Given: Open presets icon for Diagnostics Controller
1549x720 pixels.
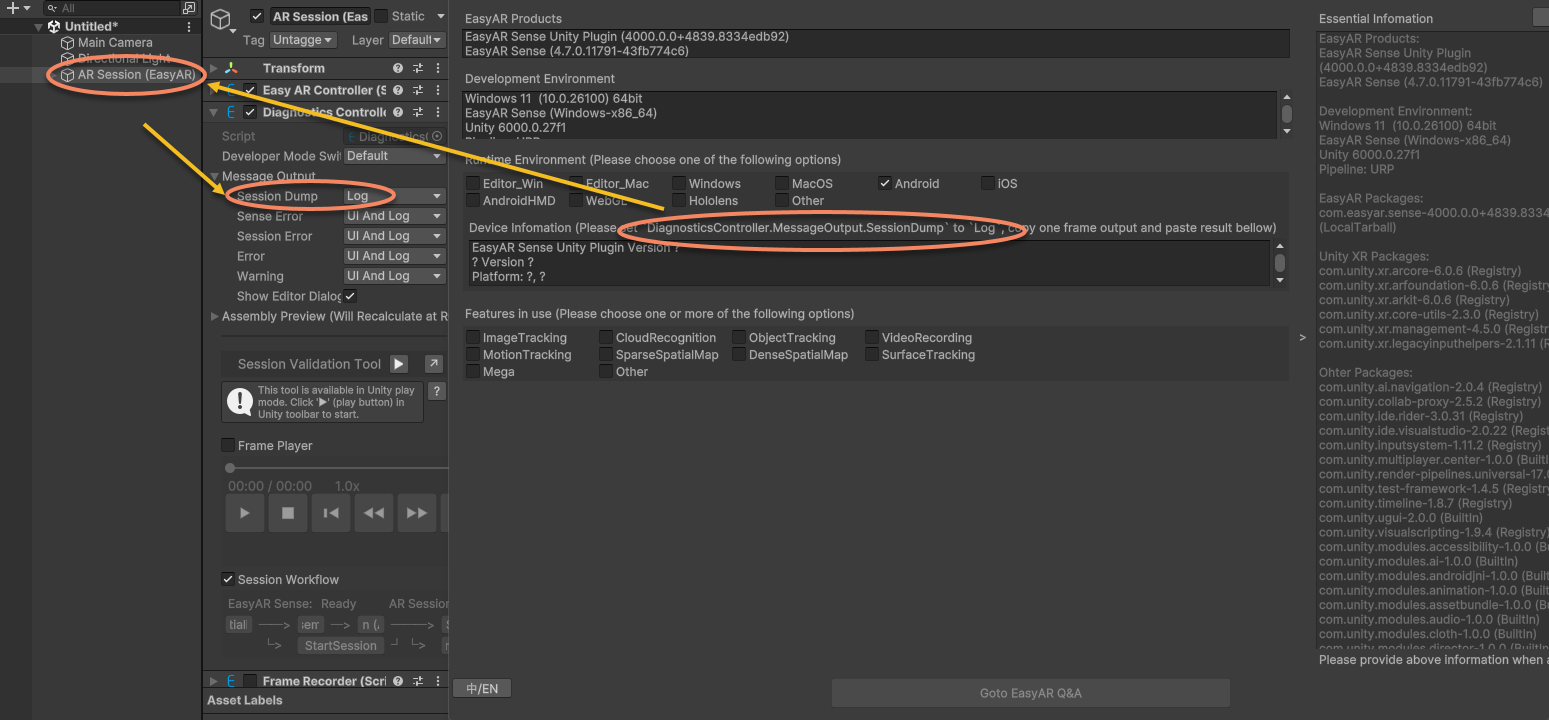Looking at the screenshot, I should 418,113.
